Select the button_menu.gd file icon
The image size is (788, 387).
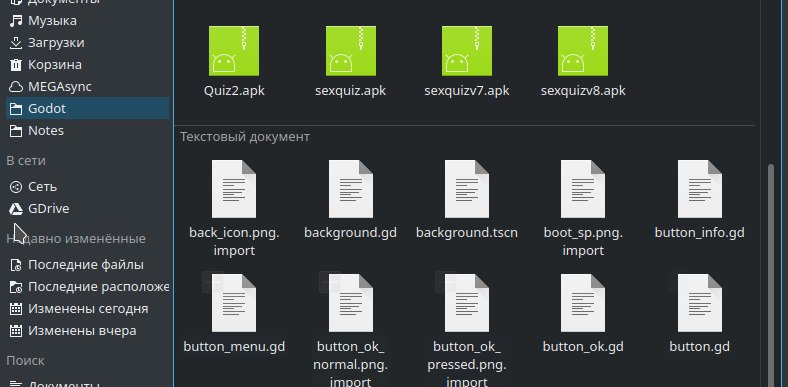(x=234, y=303)
